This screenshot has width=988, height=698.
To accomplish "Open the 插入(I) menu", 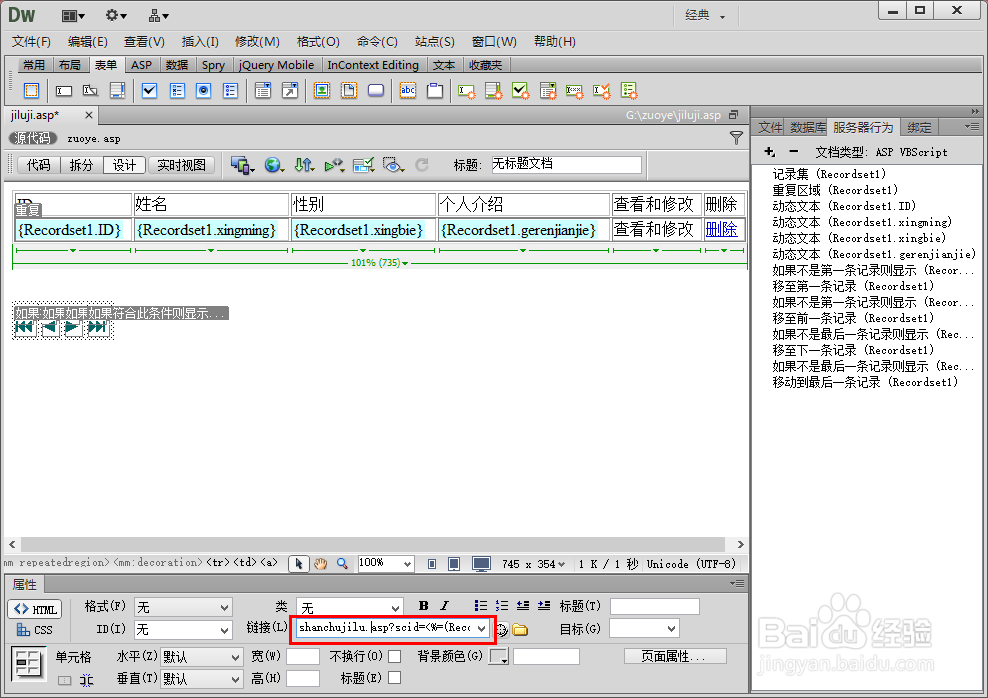I will 200,42.
